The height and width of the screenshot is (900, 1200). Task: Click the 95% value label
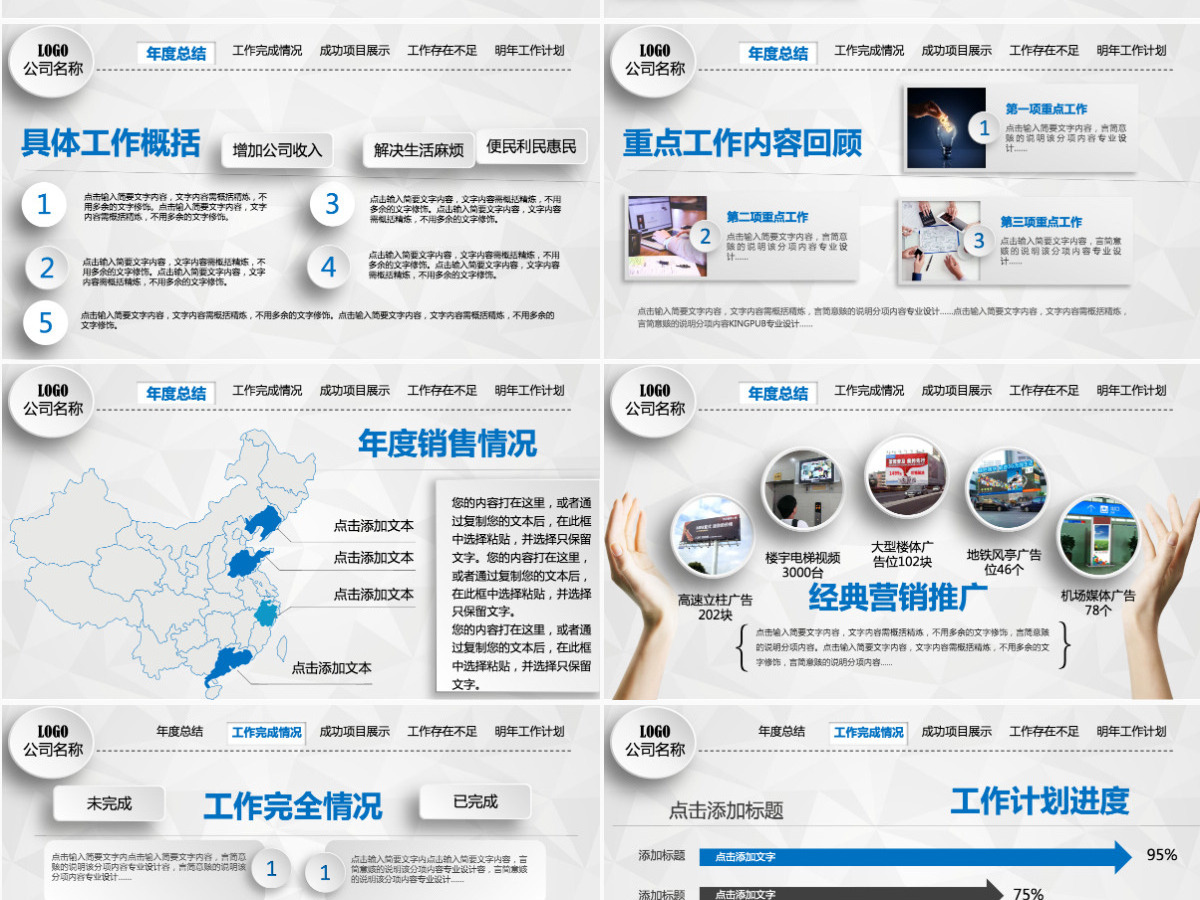(1162, 855)
